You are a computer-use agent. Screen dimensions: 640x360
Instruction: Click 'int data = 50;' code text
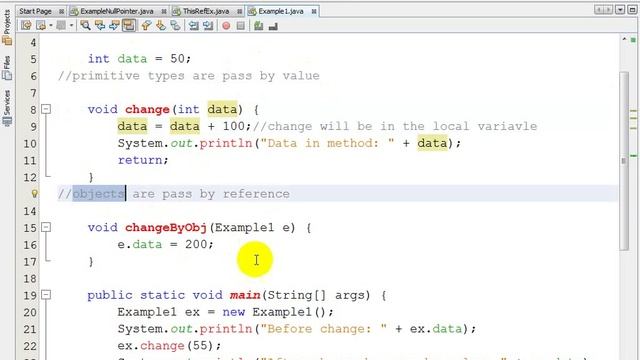[x=140, y=58]
